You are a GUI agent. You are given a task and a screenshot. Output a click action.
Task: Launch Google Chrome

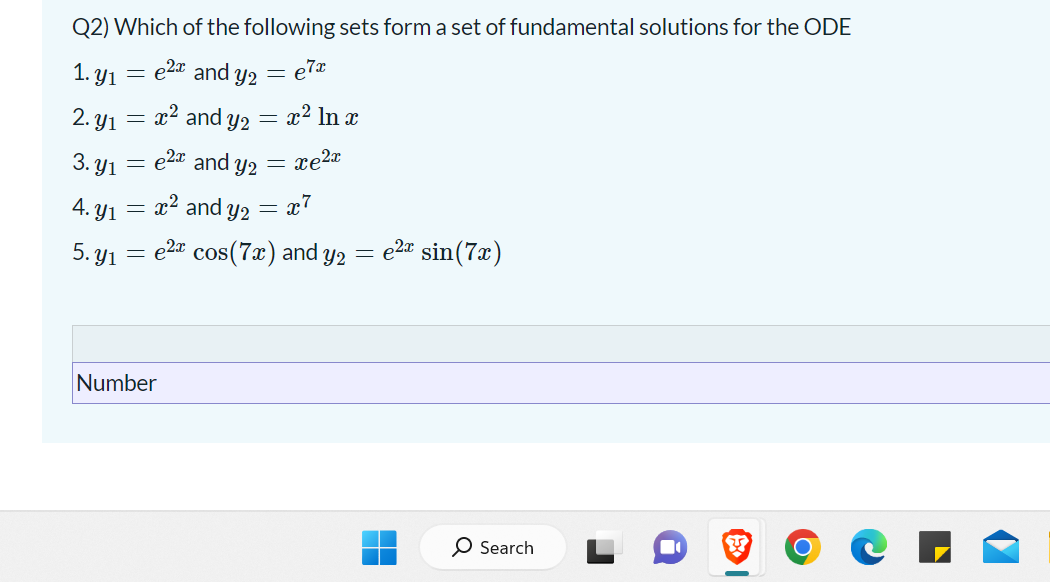804,547
